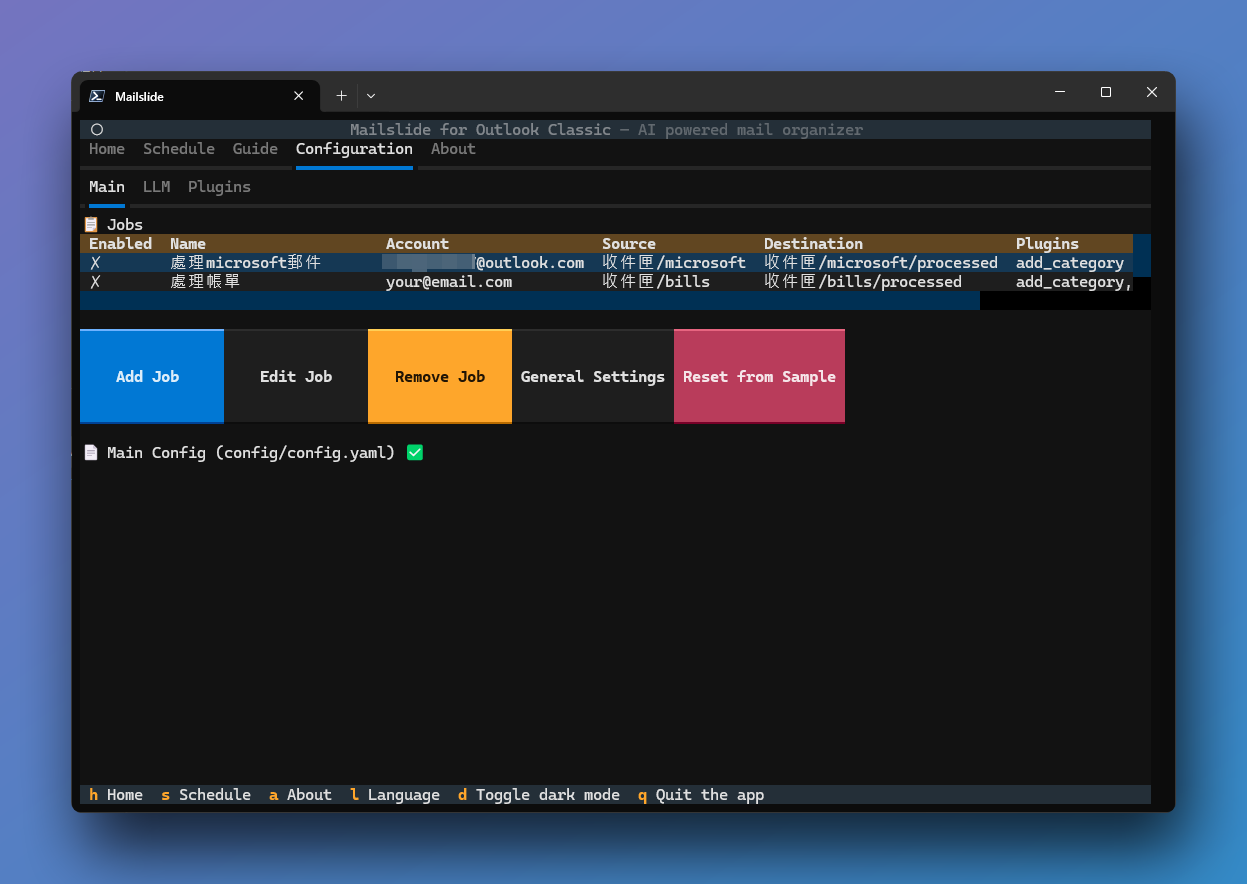Close the Mailslide terminal tab

299,97
